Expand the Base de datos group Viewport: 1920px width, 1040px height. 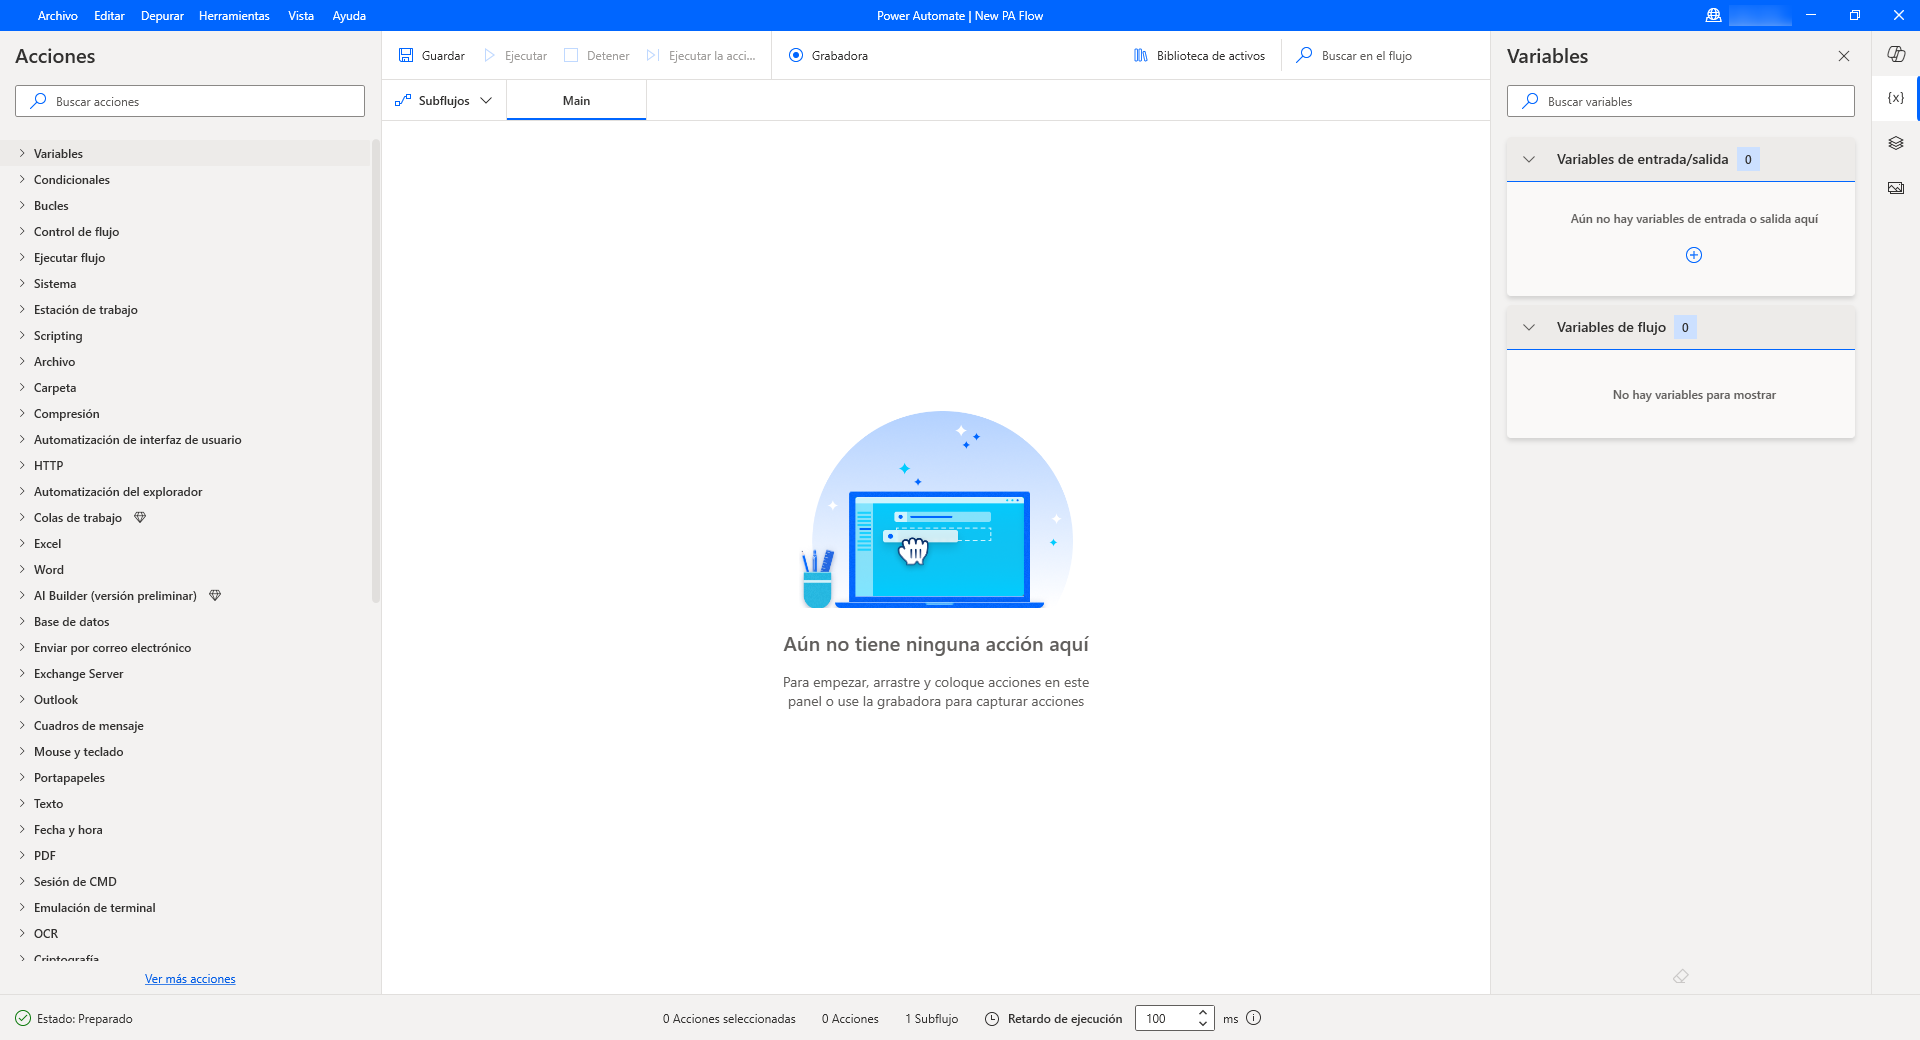click(x=22, y=621)
